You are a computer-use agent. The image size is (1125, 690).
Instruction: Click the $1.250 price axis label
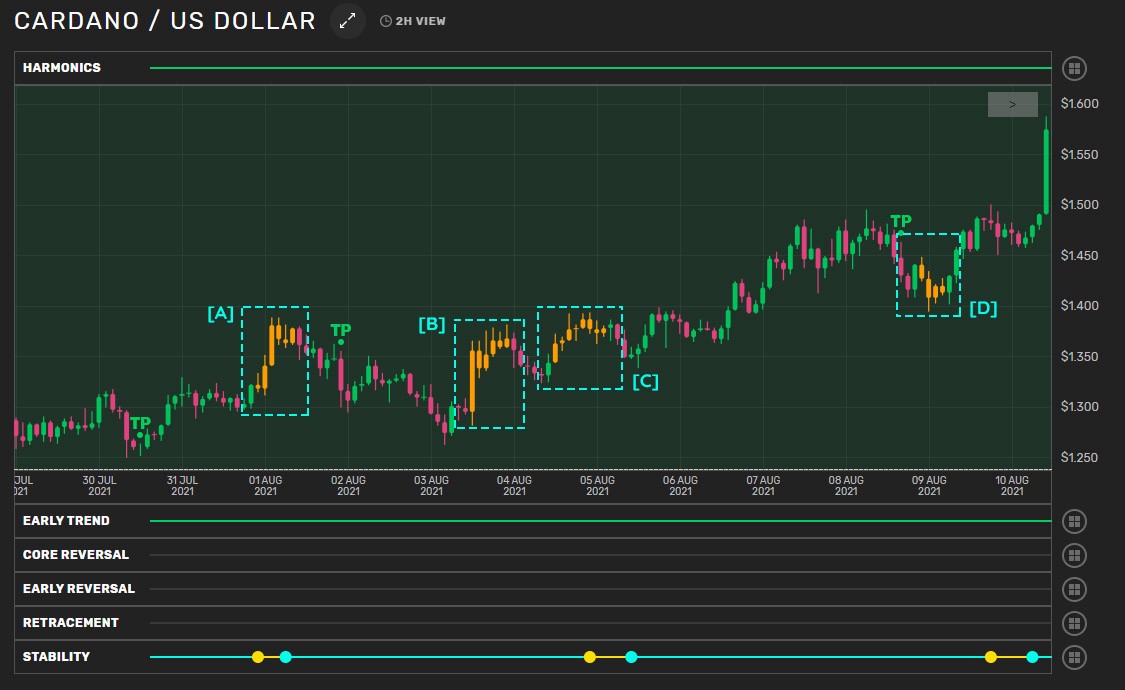point(1080,458)
